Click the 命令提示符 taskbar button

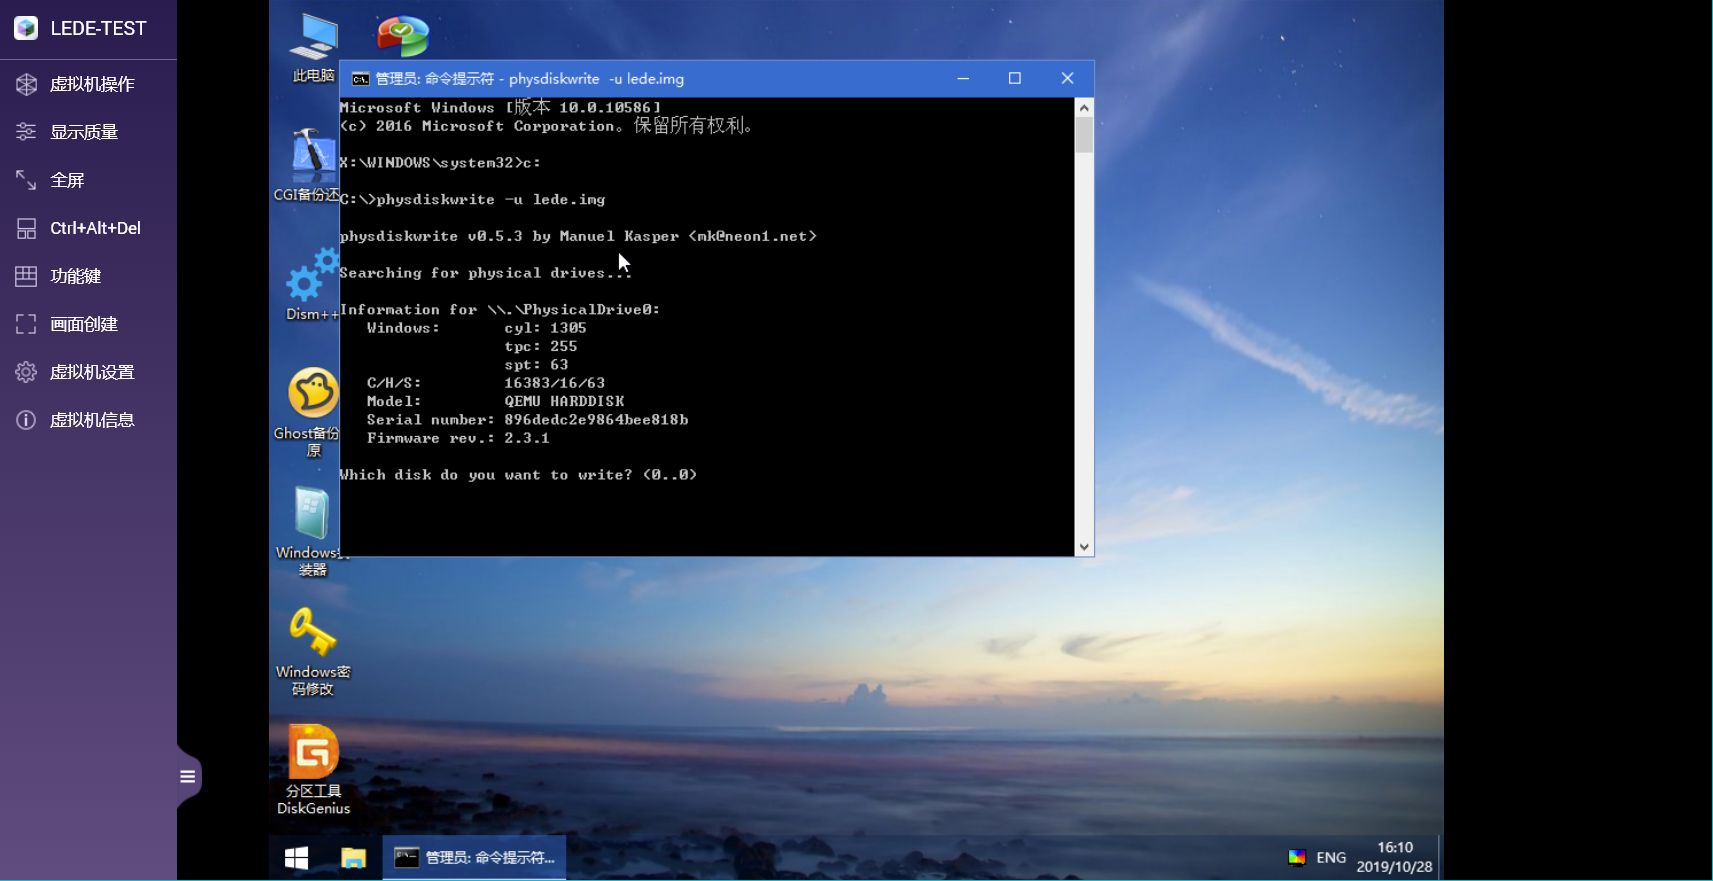tap(474, 858)
